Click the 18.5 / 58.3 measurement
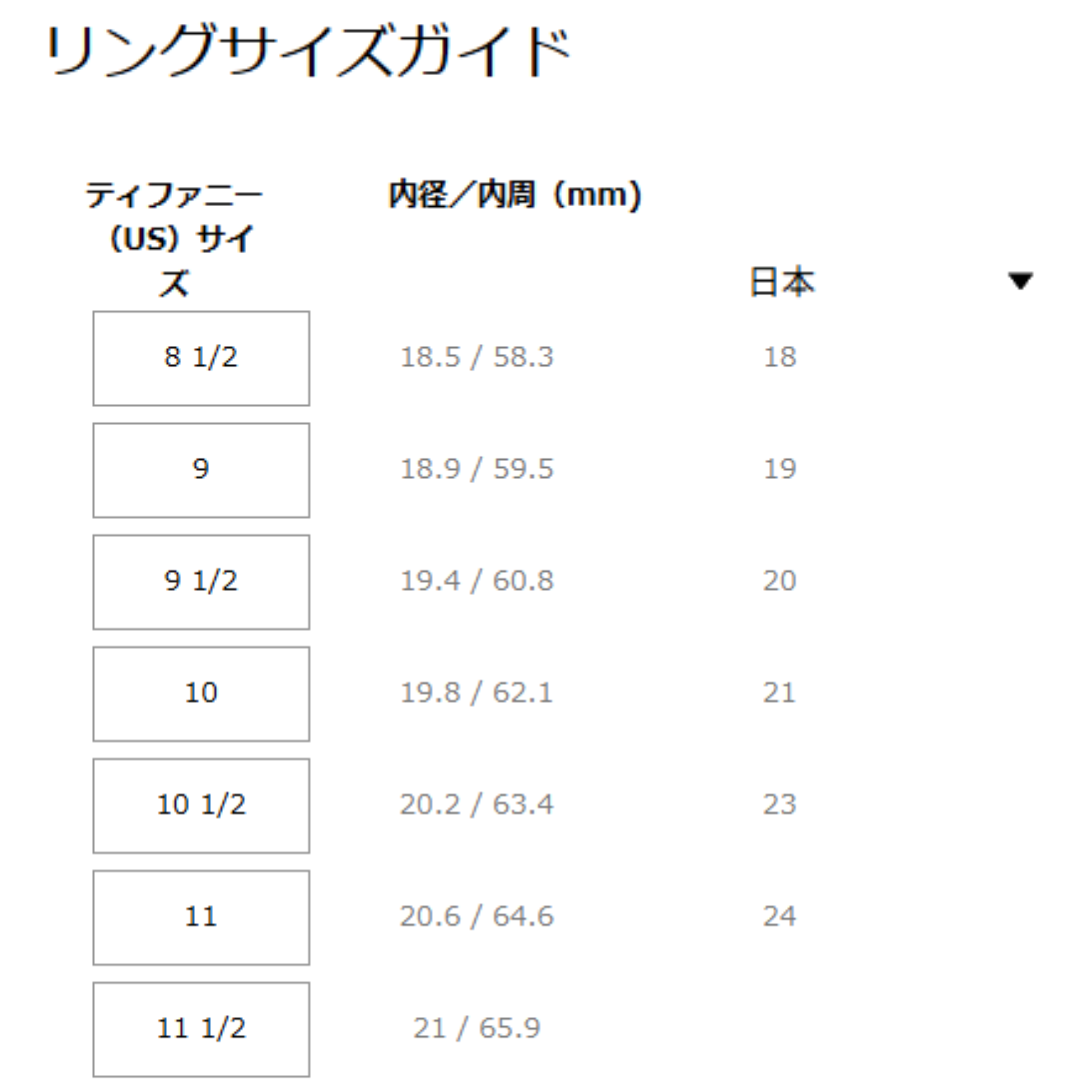Viewport: 1080px width, 1080px height. 477,358
